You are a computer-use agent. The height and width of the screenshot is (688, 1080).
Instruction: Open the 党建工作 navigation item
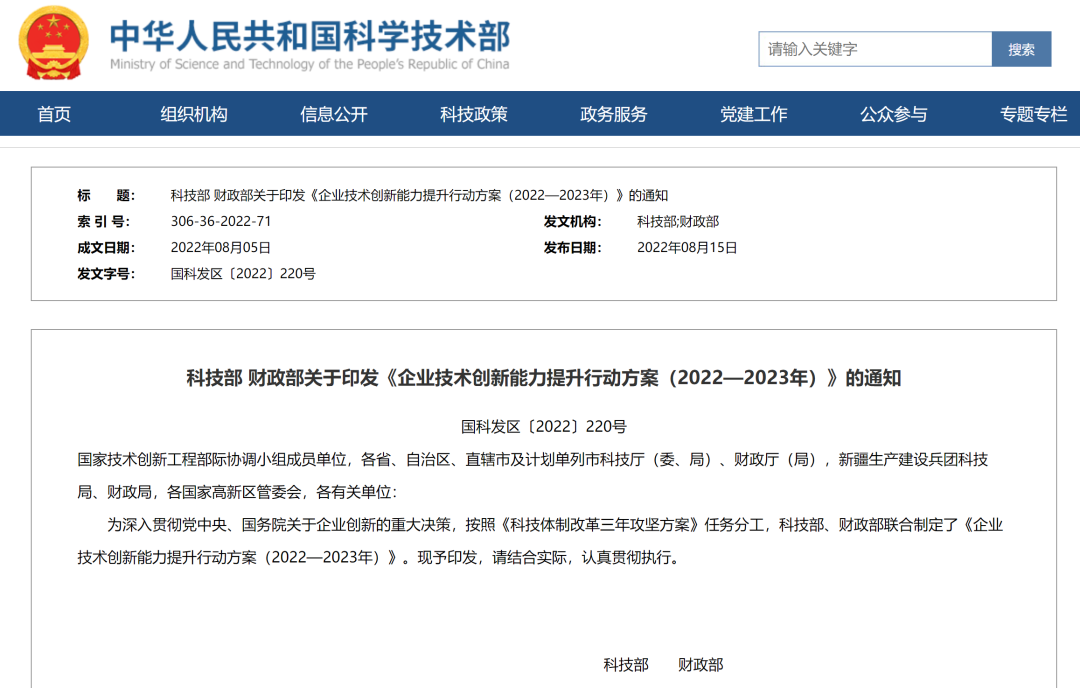coord(754,114)
